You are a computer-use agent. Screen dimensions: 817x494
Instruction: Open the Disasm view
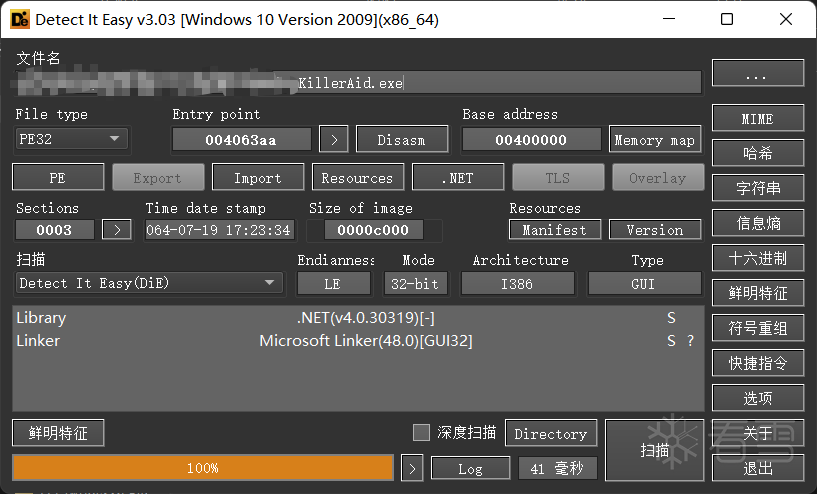pos(402,140)
